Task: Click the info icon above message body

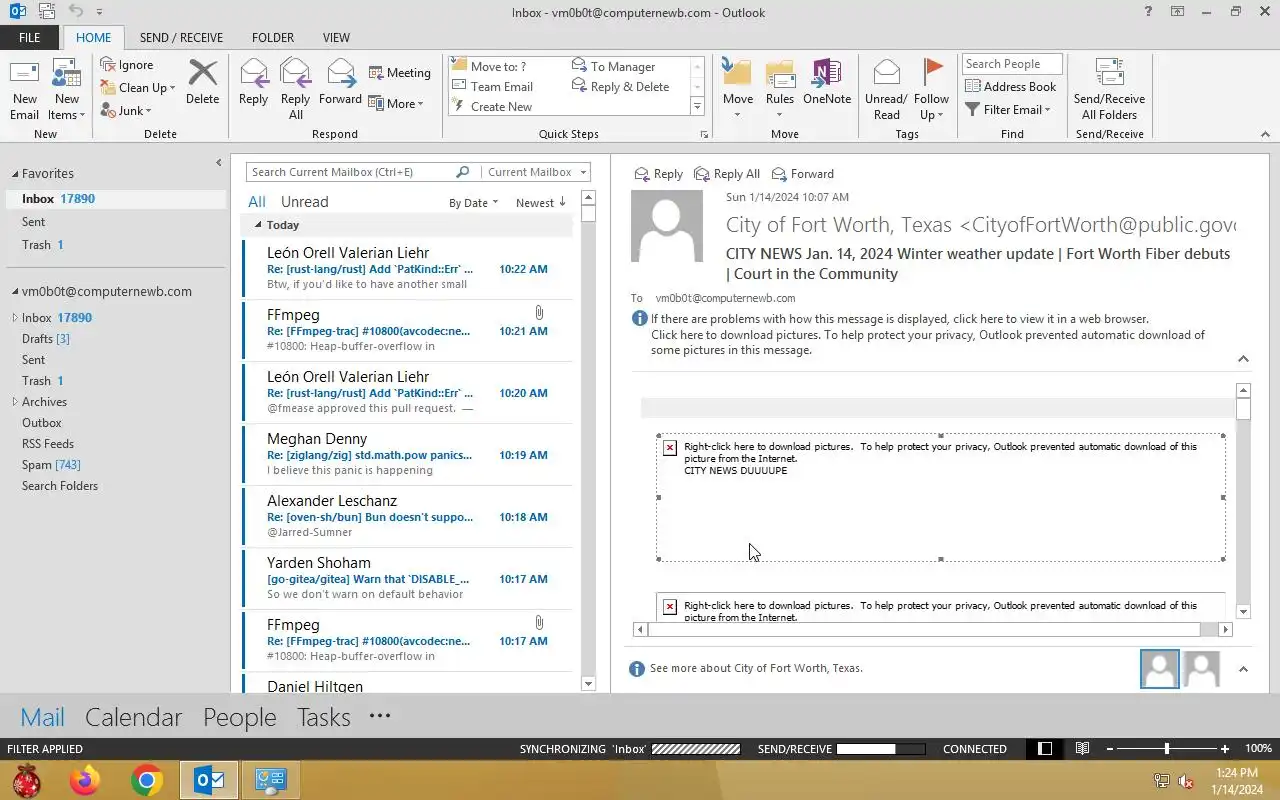Action: [x=639, y=319]
